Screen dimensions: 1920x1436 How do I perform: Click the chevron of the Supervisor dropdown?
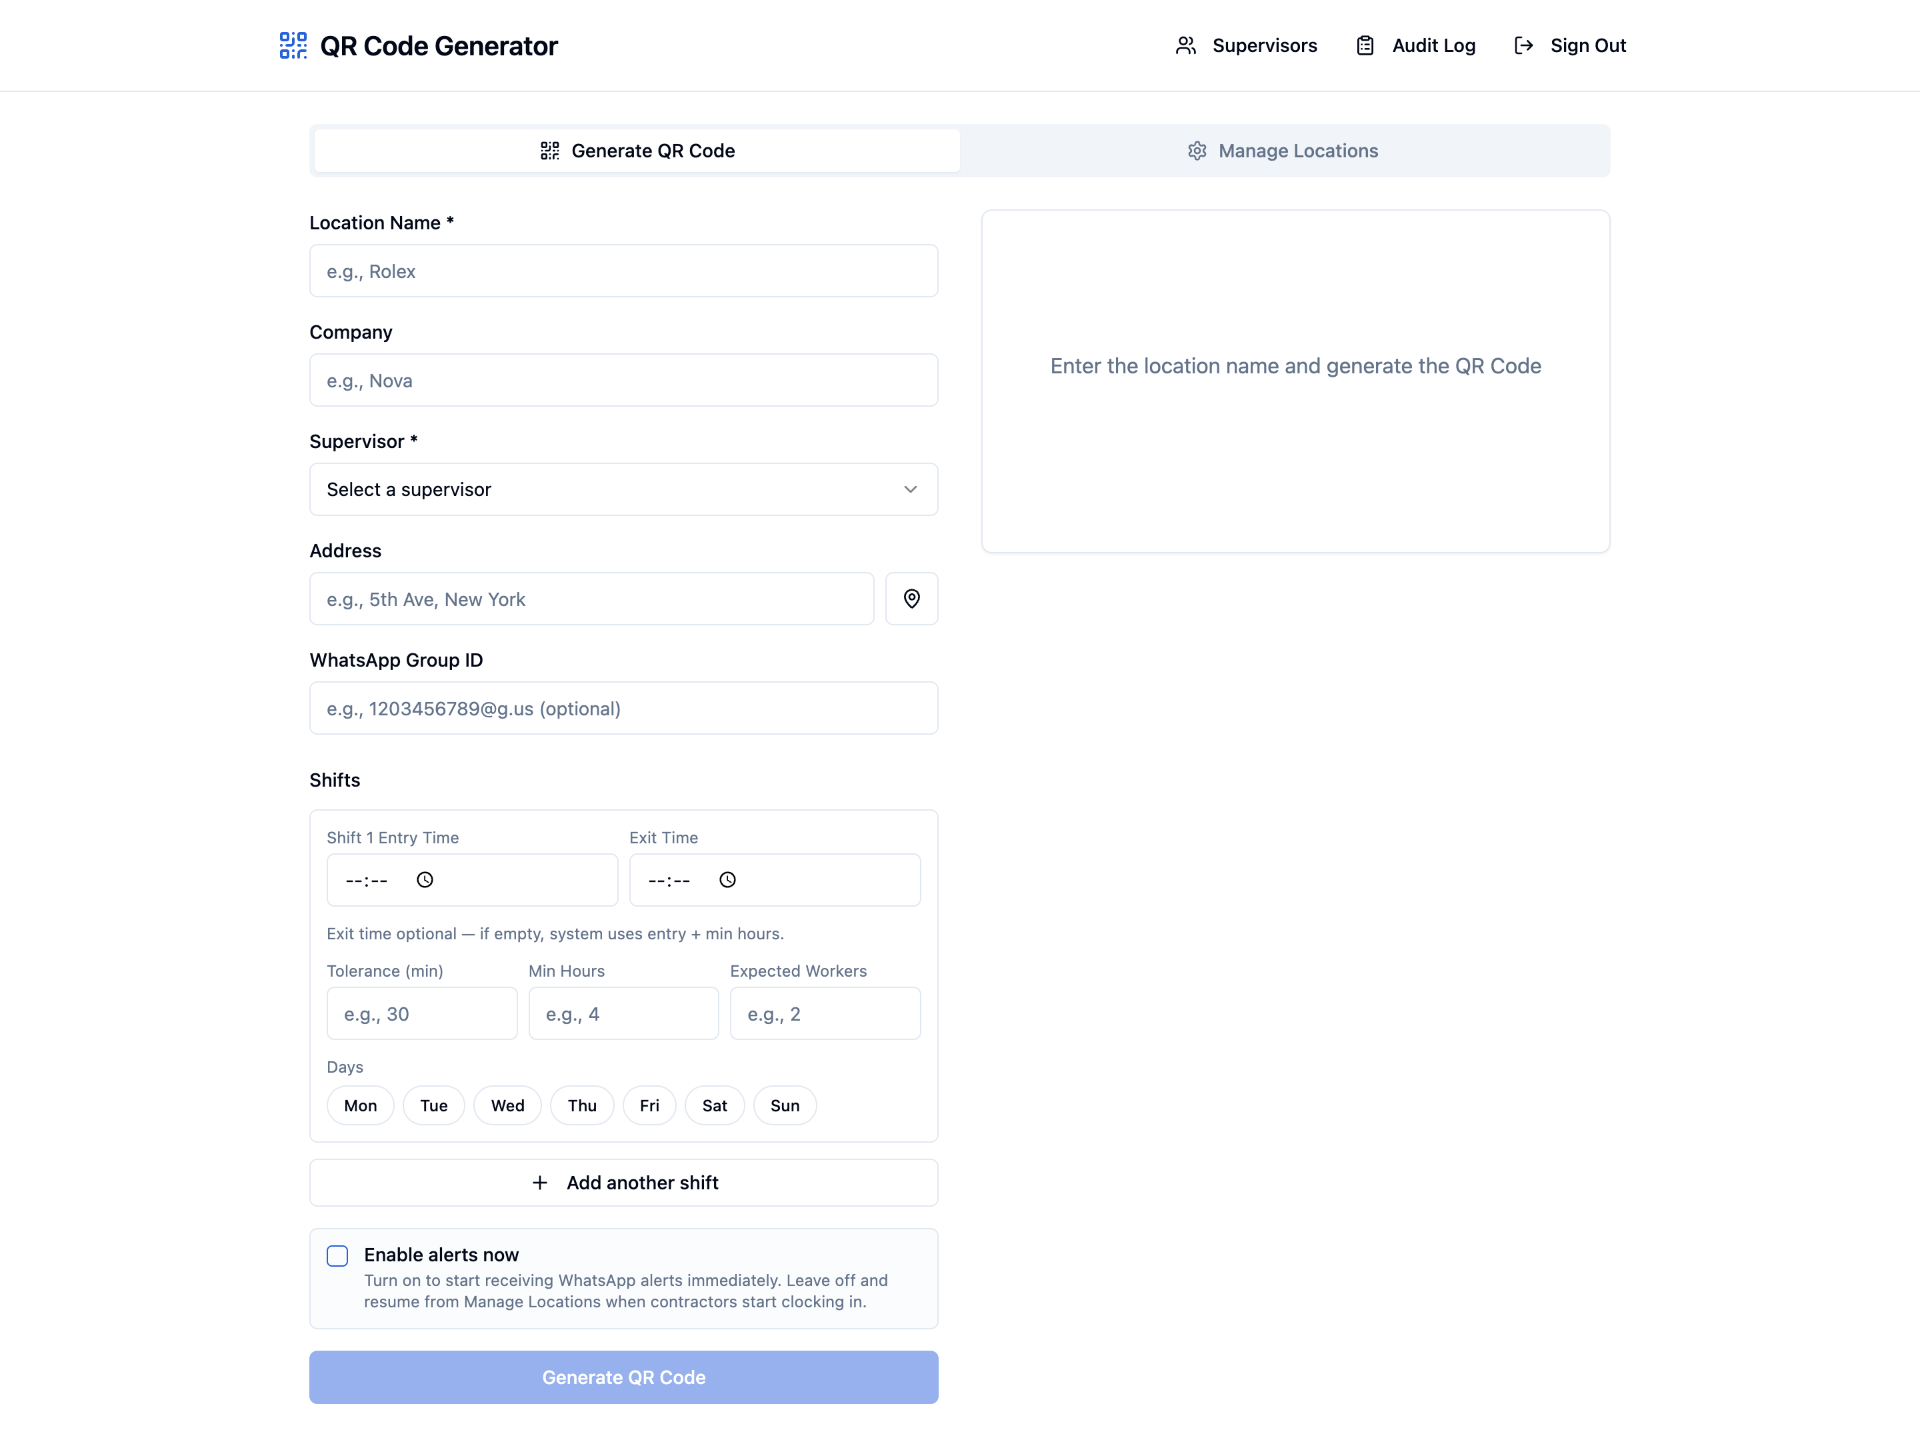tap(911, 490)
